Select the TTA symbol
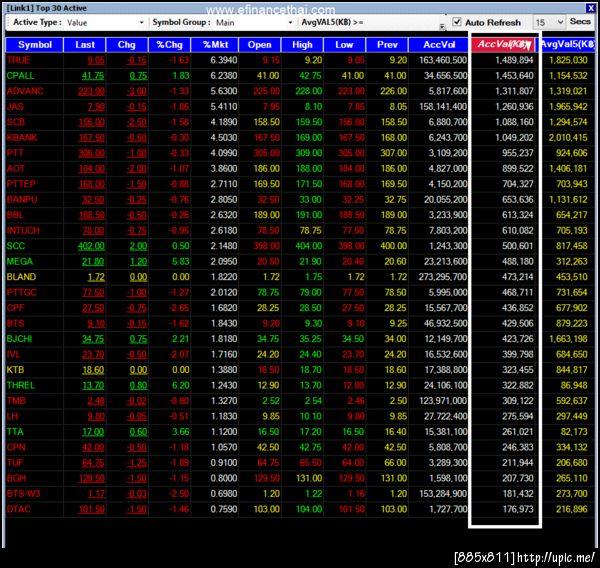Image resolution: width=600 pixels, height=568 pixels. click(x=15, y=432)
